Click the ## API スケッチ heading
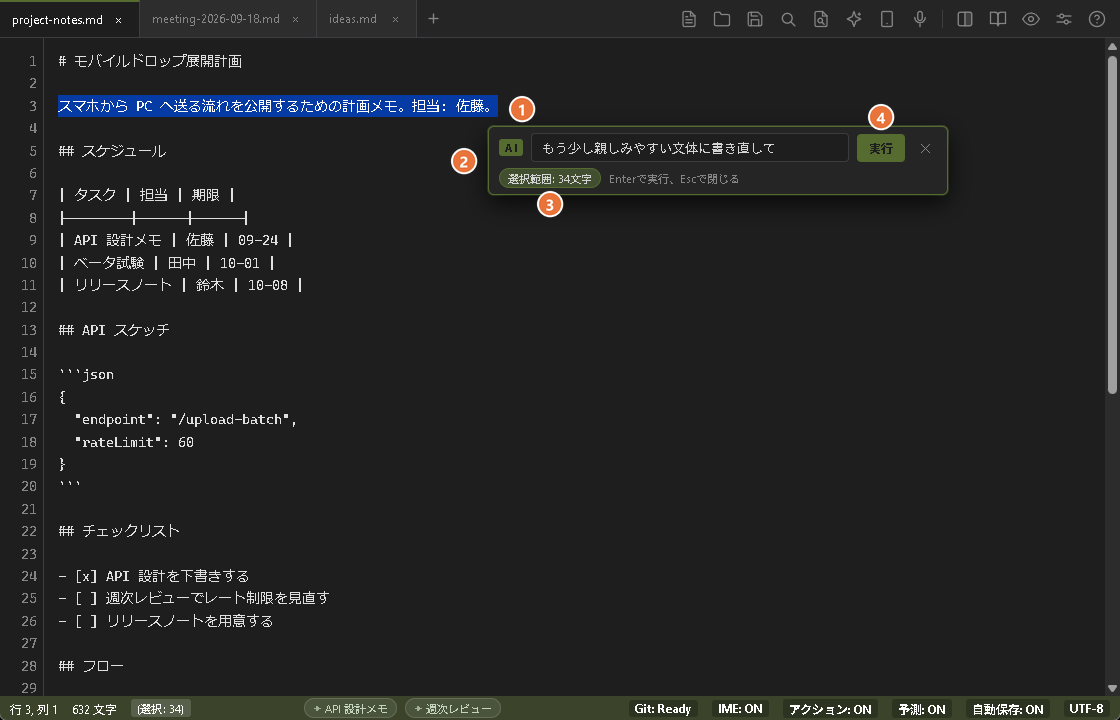Image resolution: width=1120 pixels, height=720 pixels. click(114, 330)
